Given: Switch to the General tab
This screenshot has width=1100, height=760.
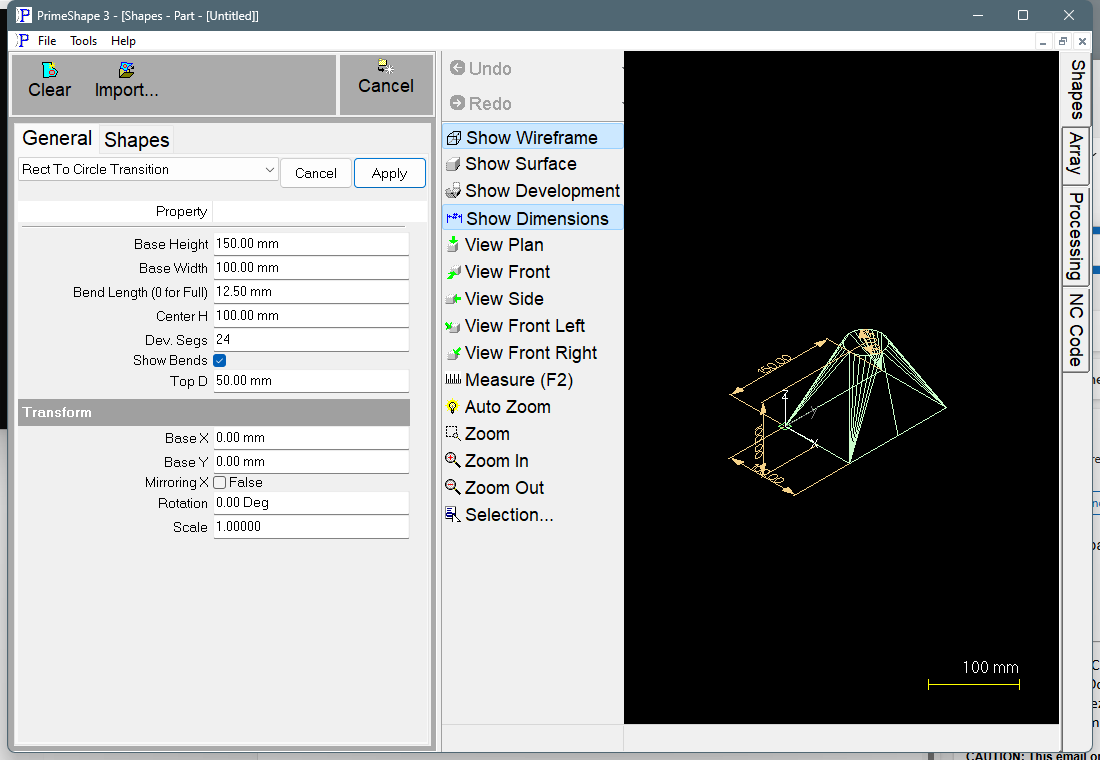Looking at the screenshot, I should point(57,138).
